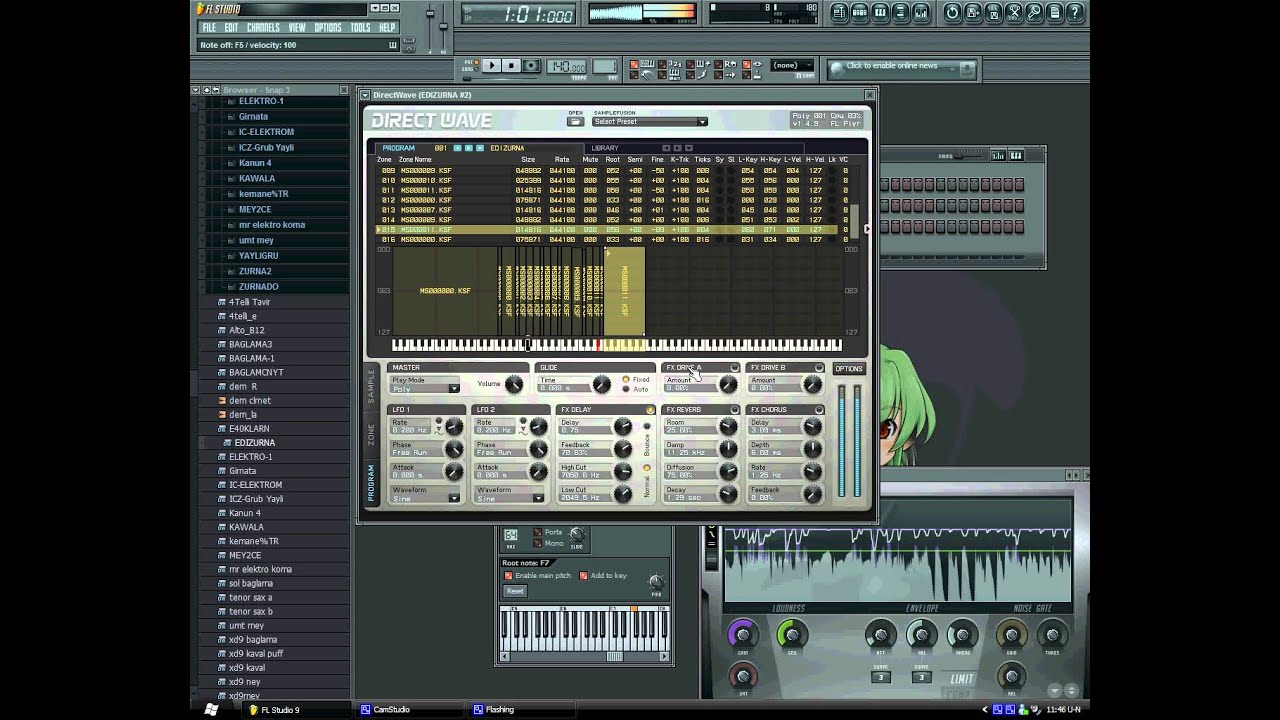
Task: Click to enable online news
Action: point(892,66)
